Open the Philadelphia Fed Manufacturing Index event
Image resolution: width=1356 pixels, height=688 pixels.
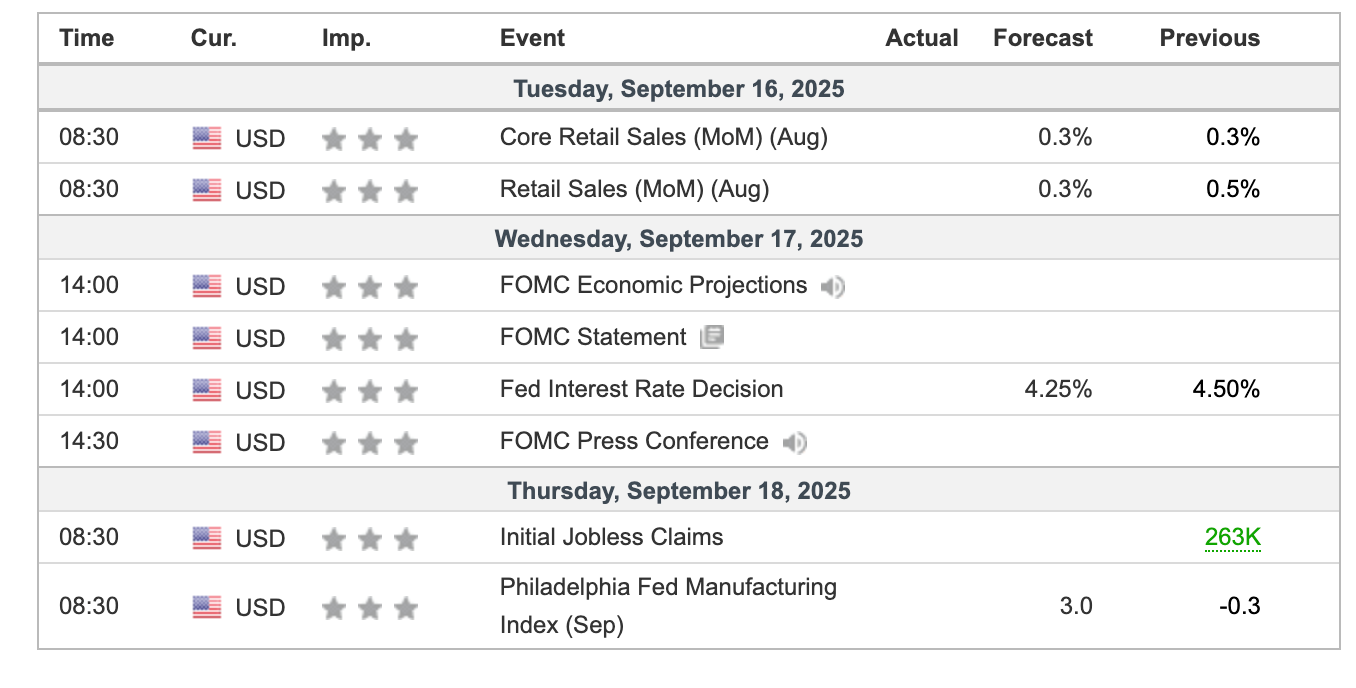(668, 606)
